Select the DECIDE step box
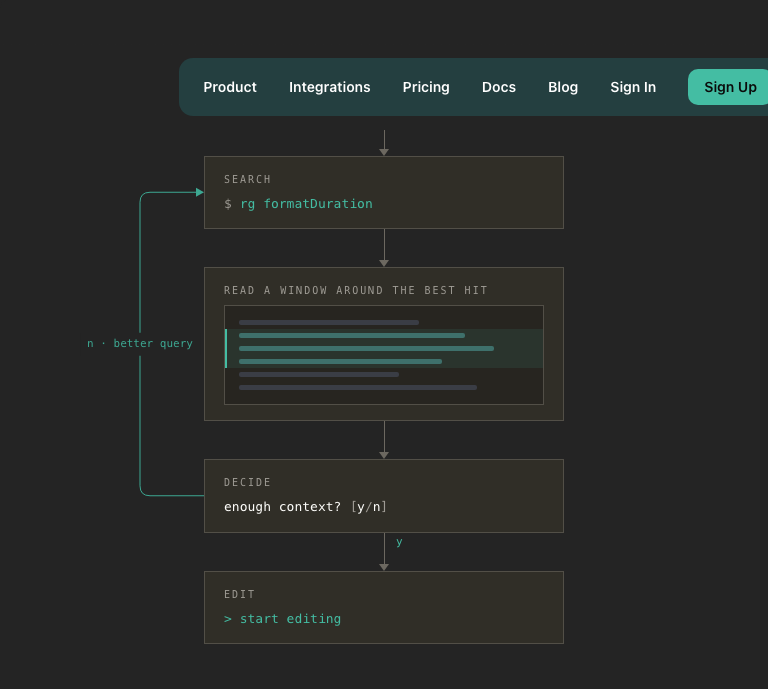The height and width of the screenshot is (689, 768). [384, 496]
